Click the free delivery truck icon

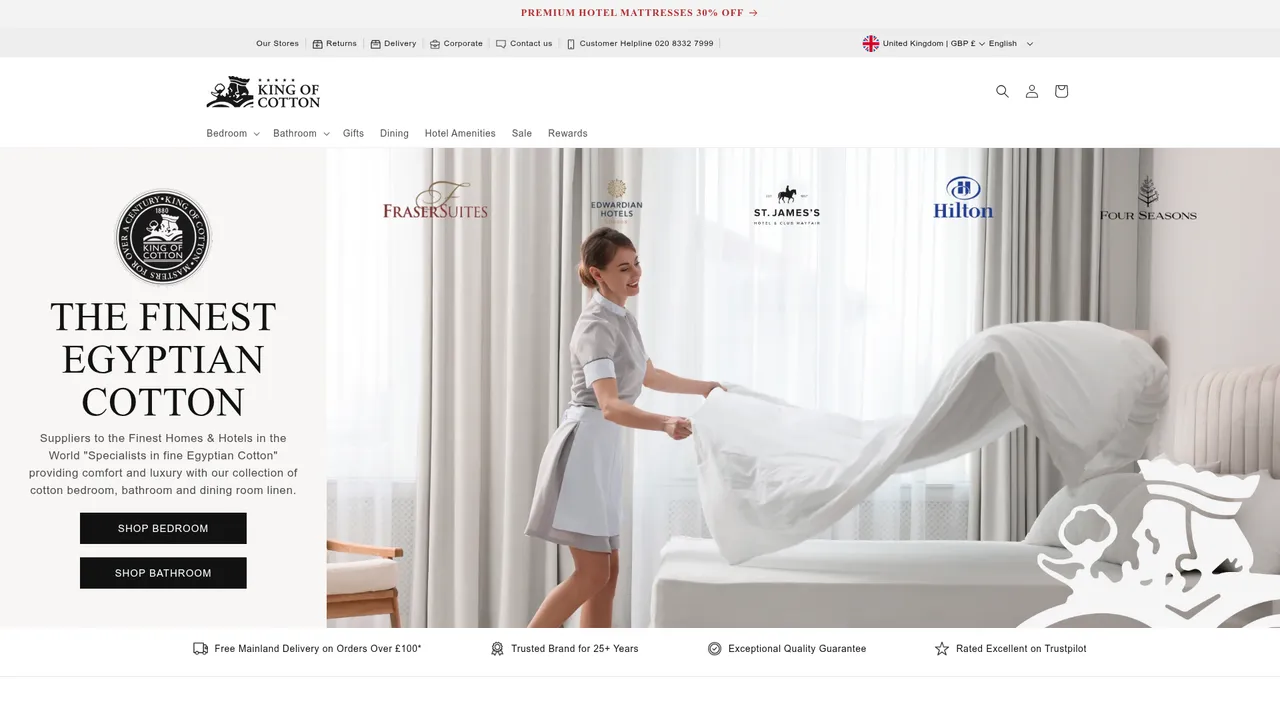point(200,648)
